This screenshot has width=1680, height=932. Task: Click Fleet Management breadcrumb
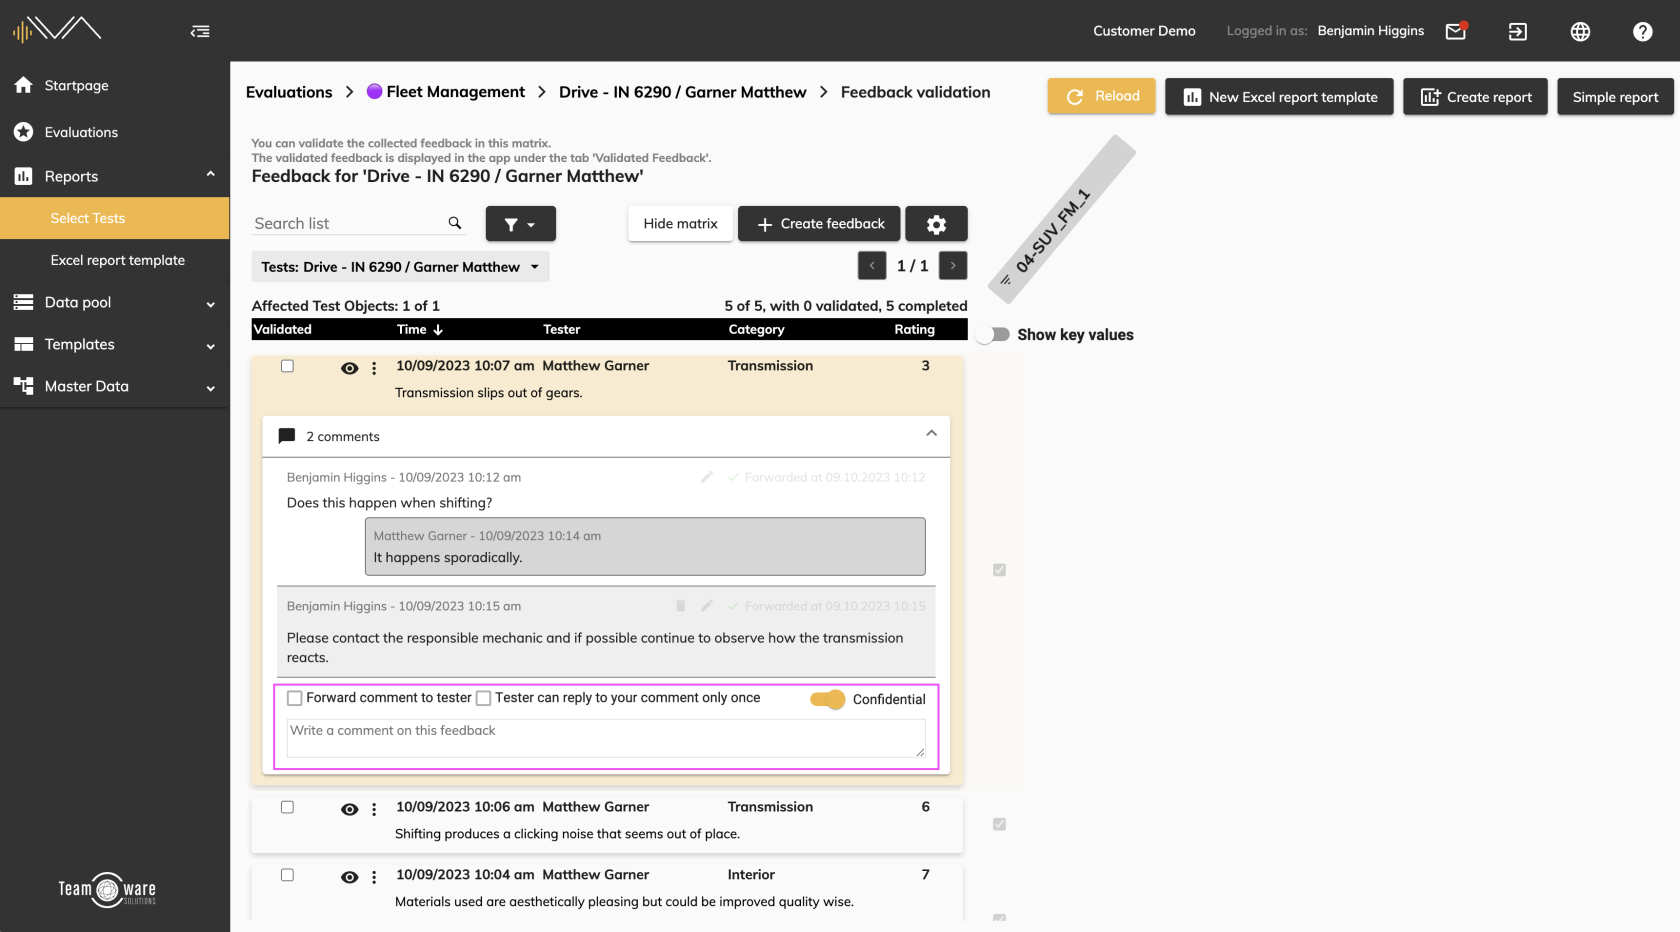(455, 92)
